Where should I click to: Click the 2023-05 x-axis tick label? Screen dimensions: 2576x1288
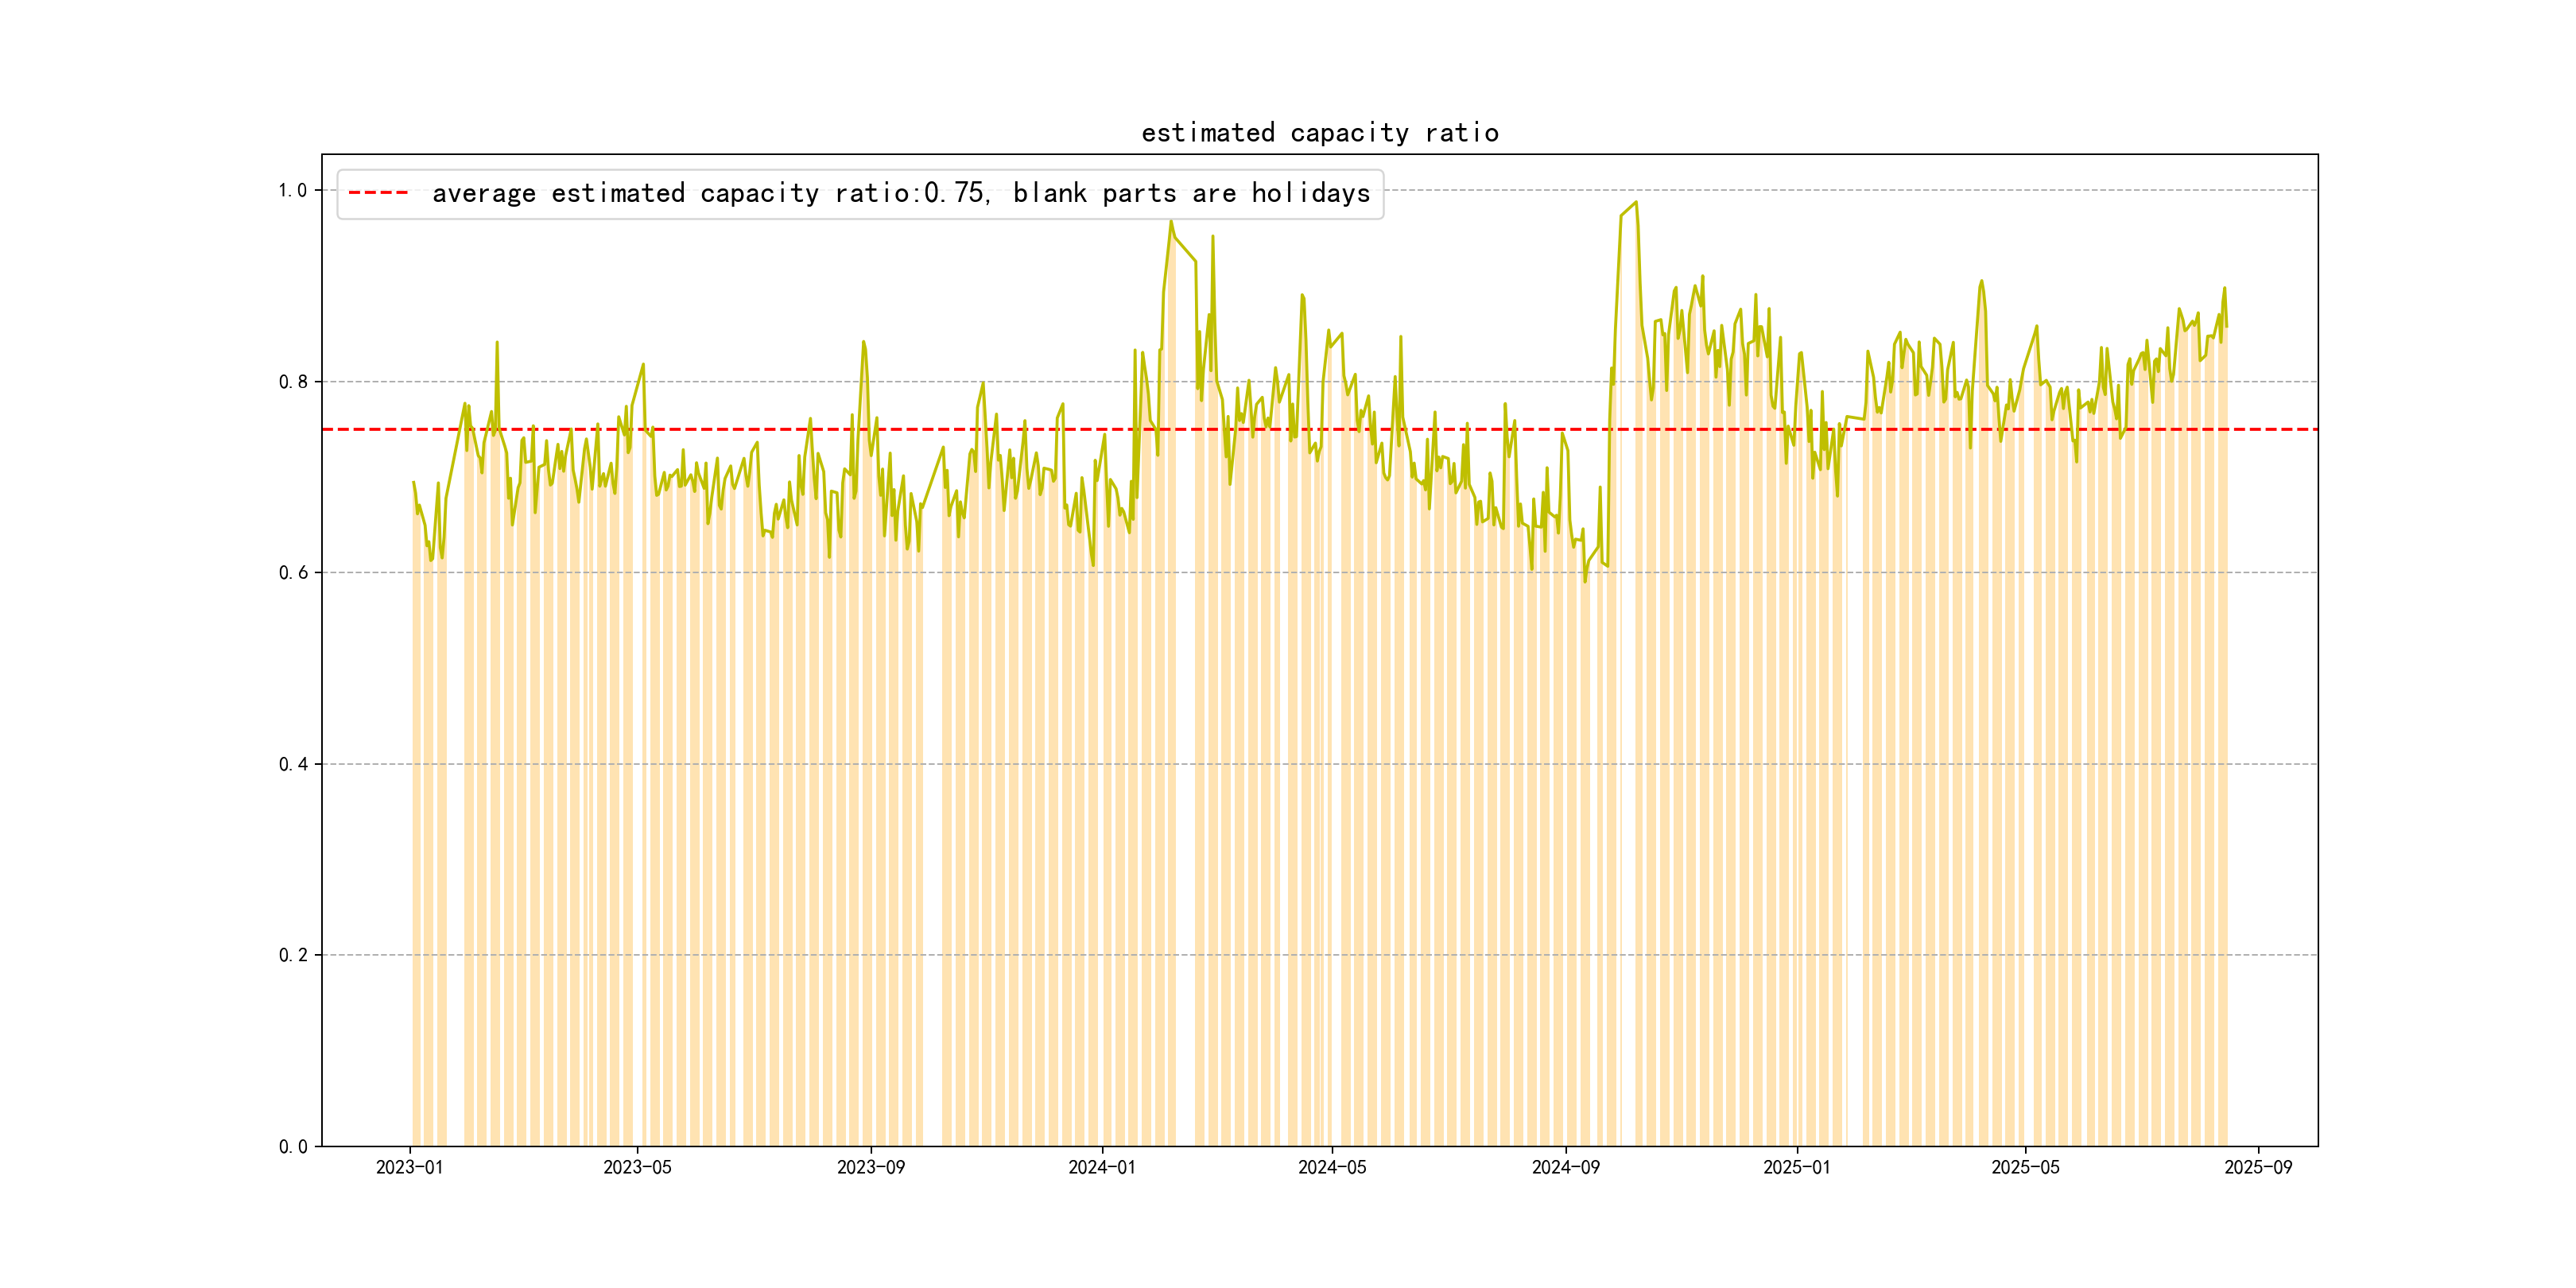[637, 1167]
